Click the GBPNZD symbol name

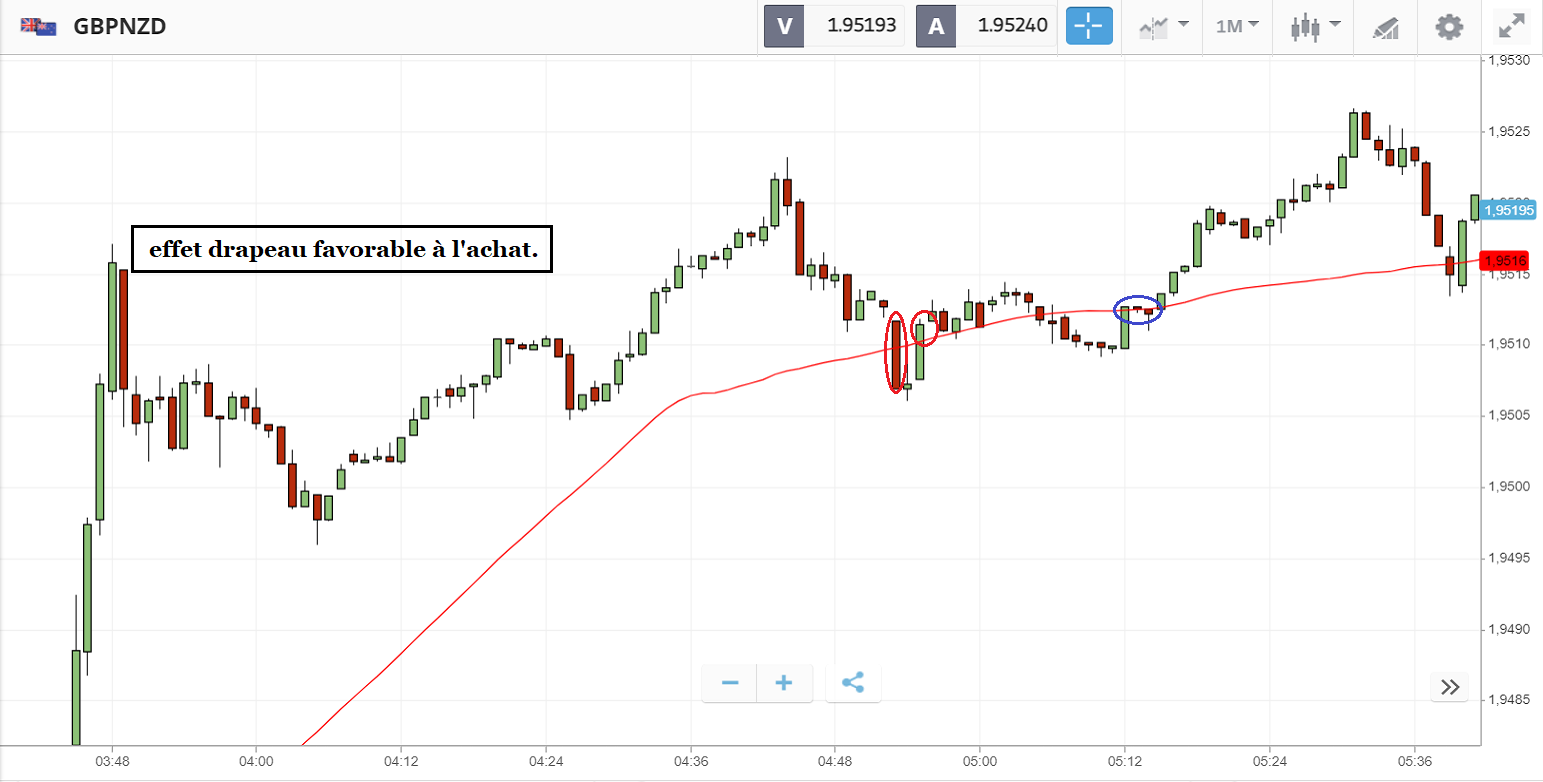pos(120,27)
